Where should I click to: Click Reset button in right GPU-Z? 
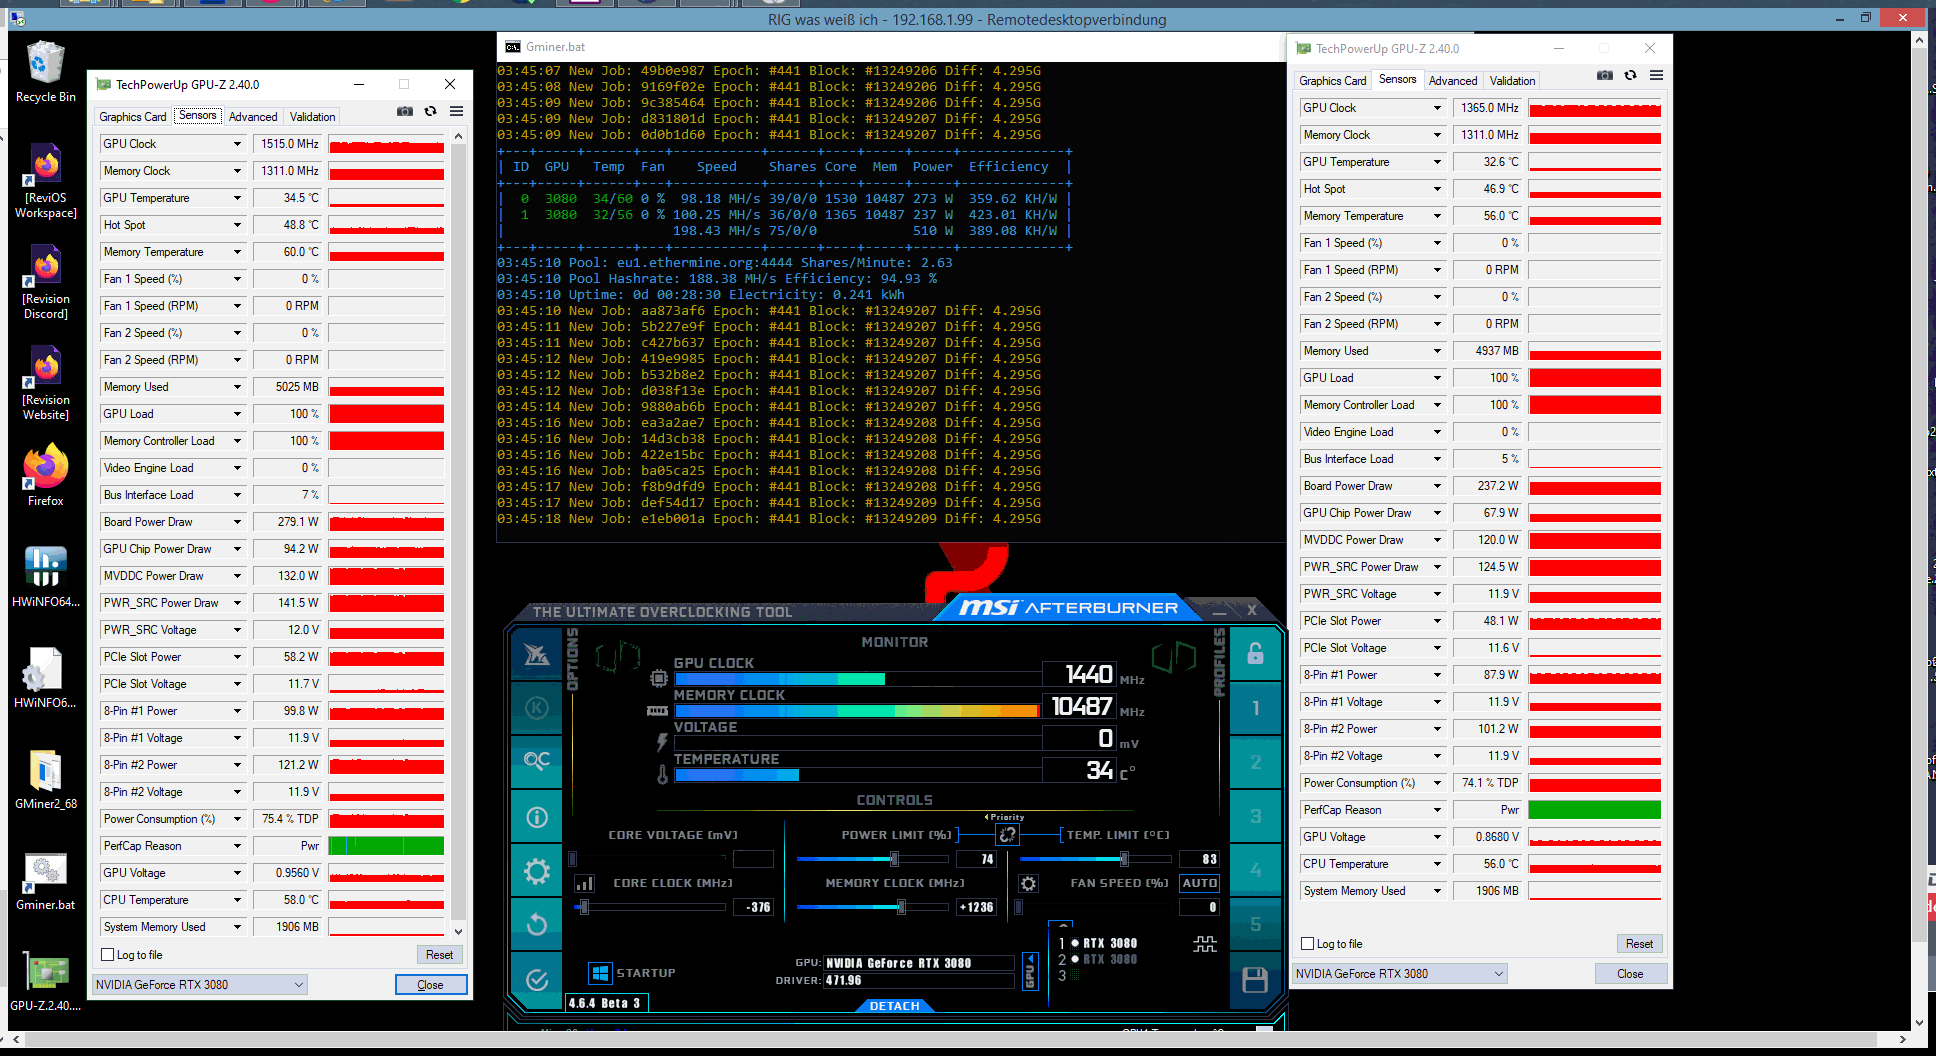[x=1639, y=944]
